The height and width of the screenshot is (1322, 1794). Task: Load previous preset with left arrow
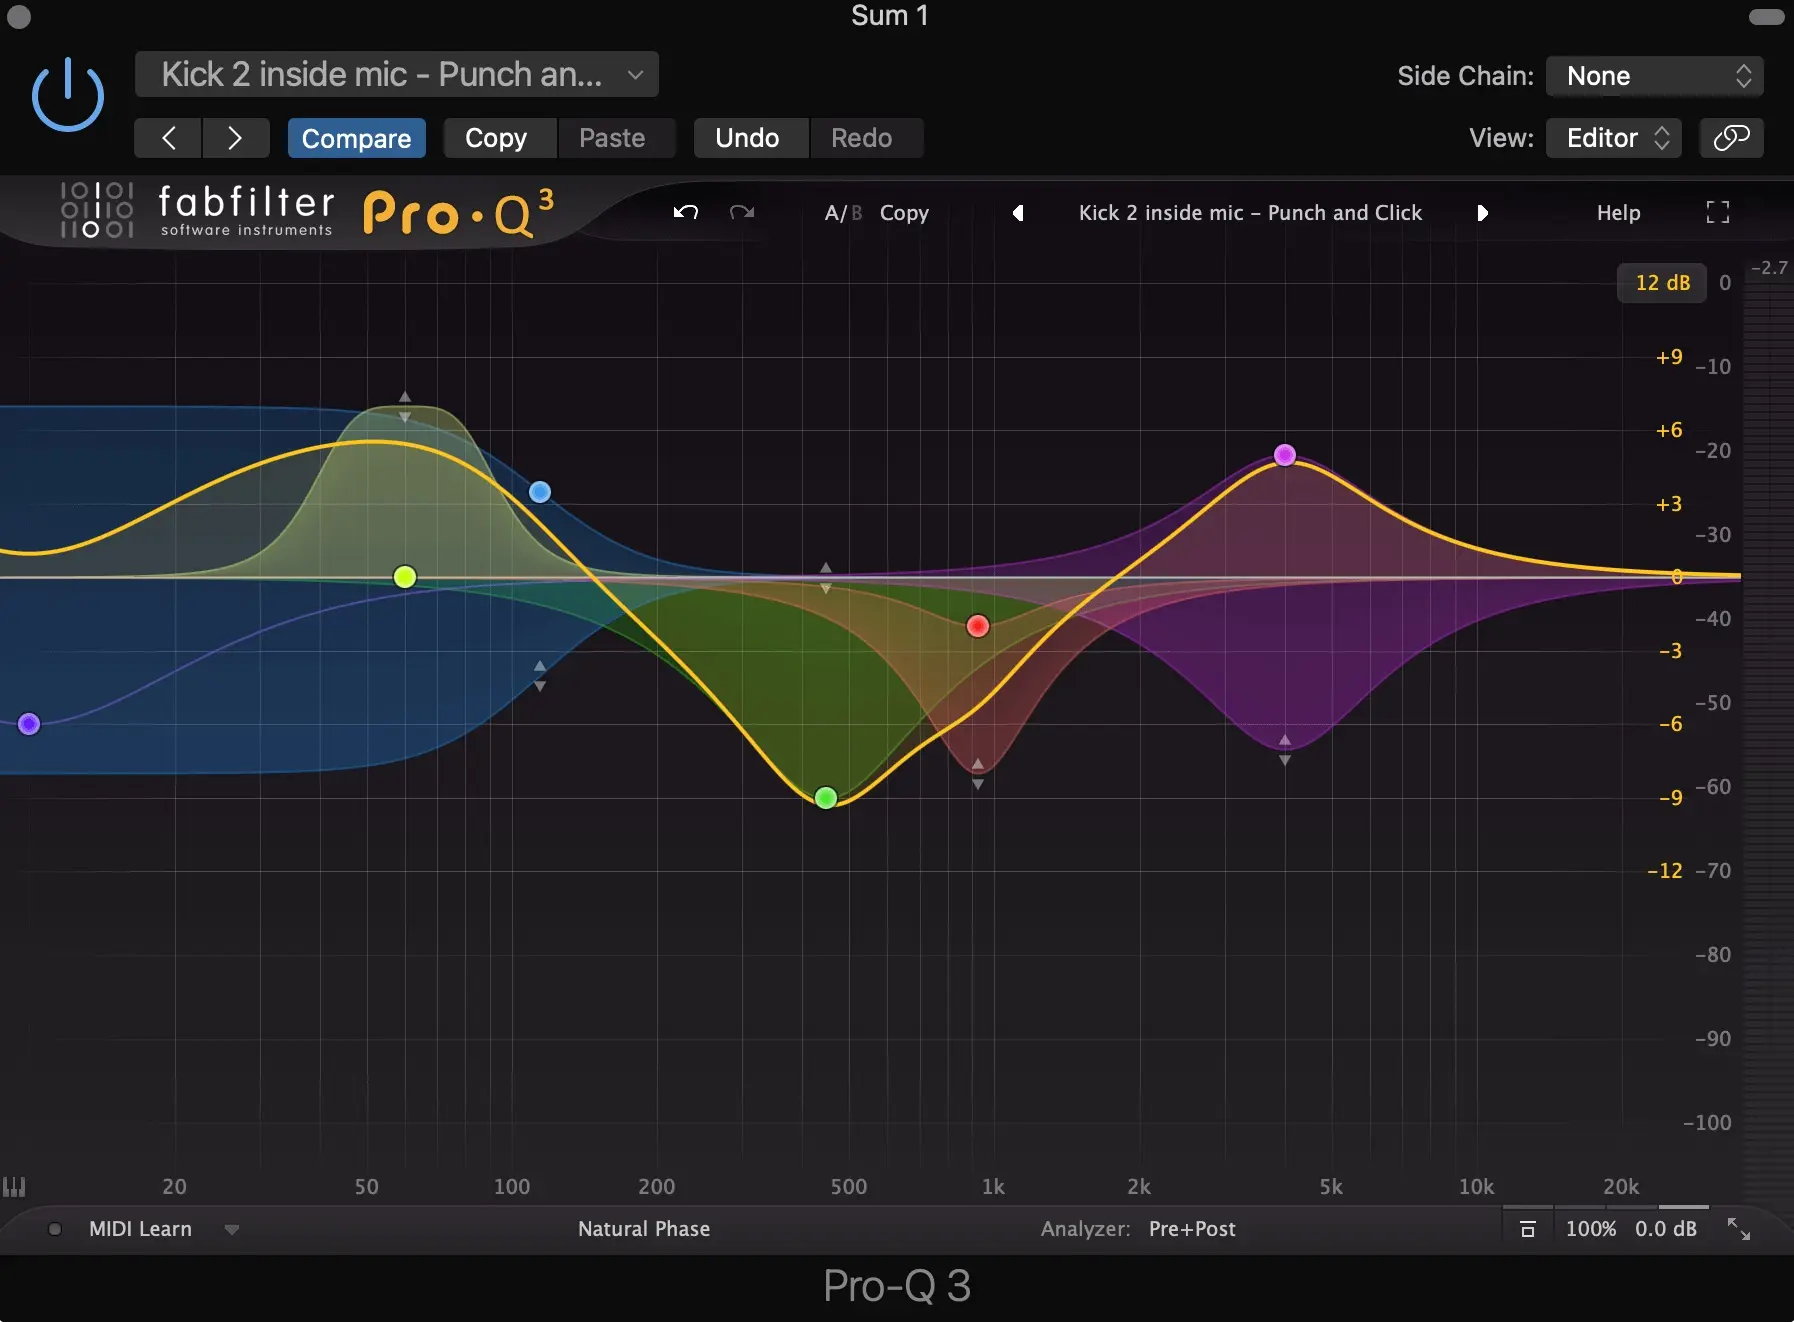[1018, 213]
